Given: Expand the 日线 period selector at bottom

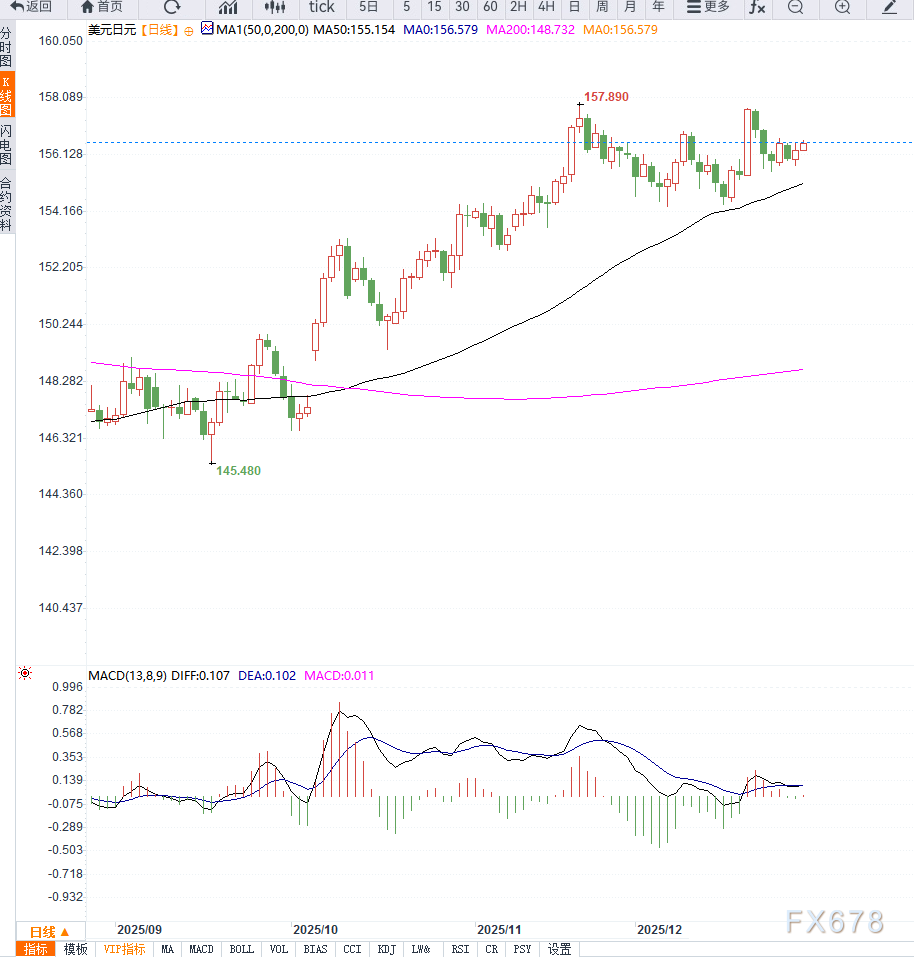Looking at the screenshot, I should 50,931.
